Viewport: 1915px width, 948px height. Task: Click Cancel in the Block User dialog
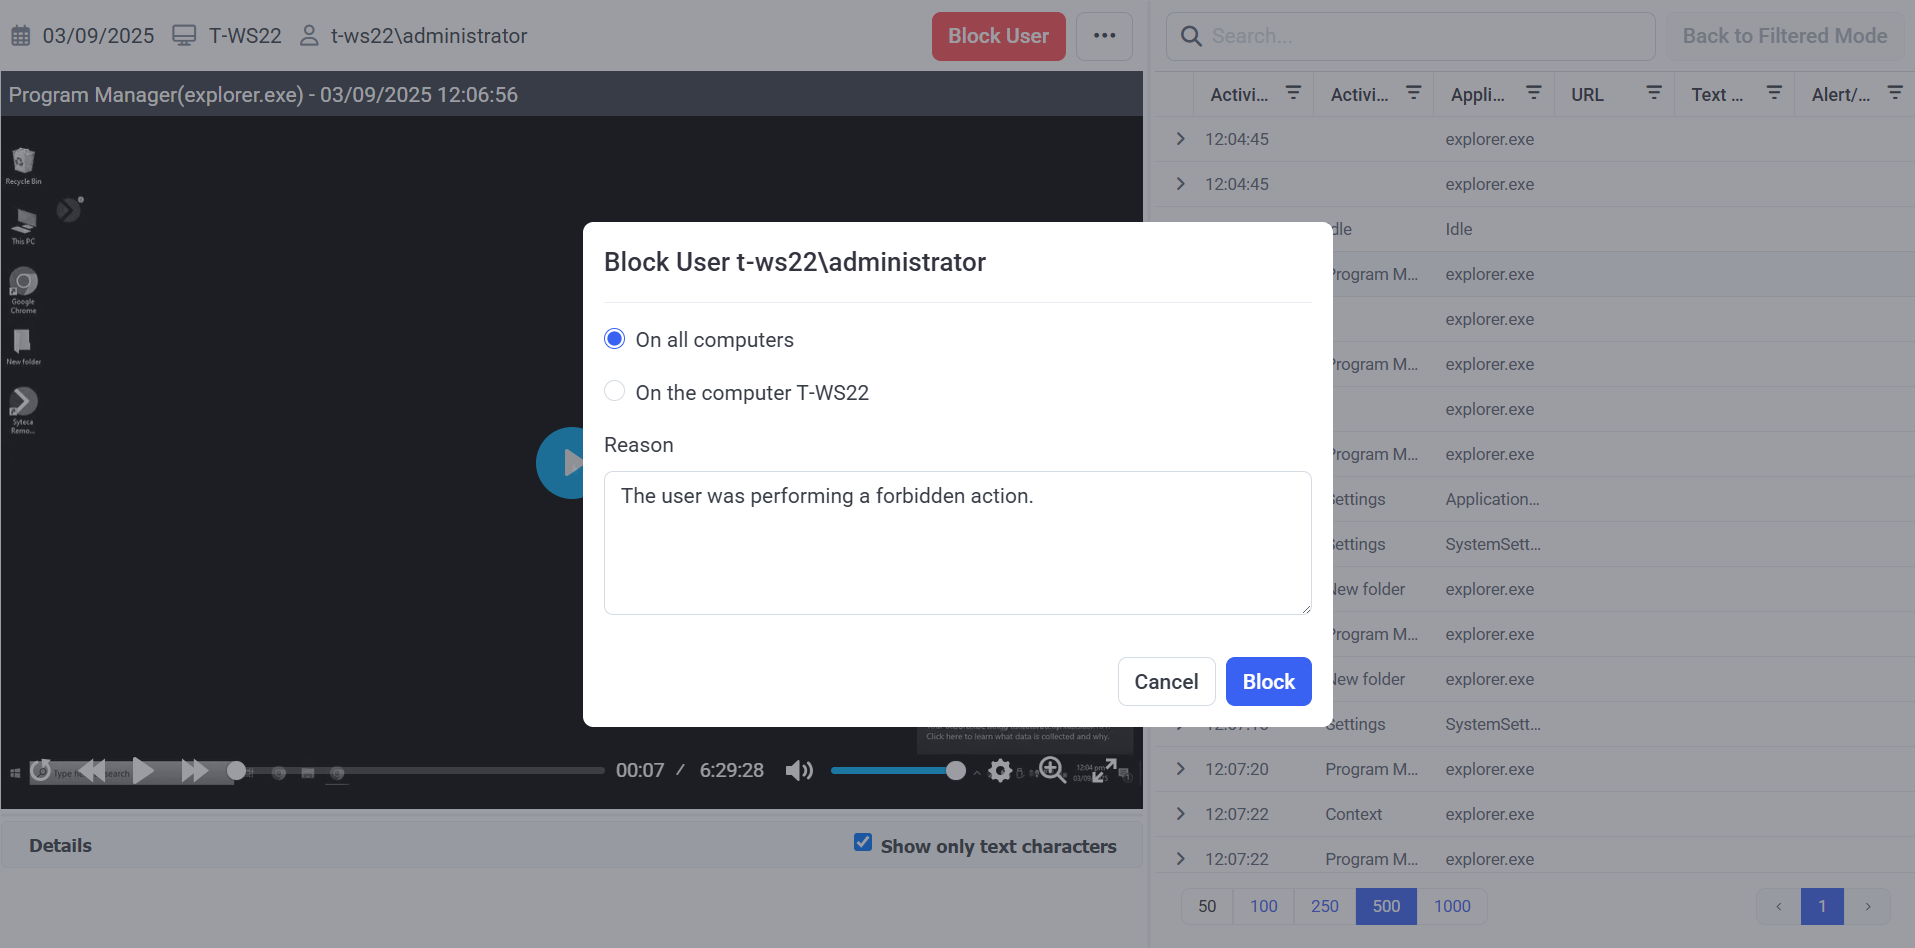[x=1166, y=682]
